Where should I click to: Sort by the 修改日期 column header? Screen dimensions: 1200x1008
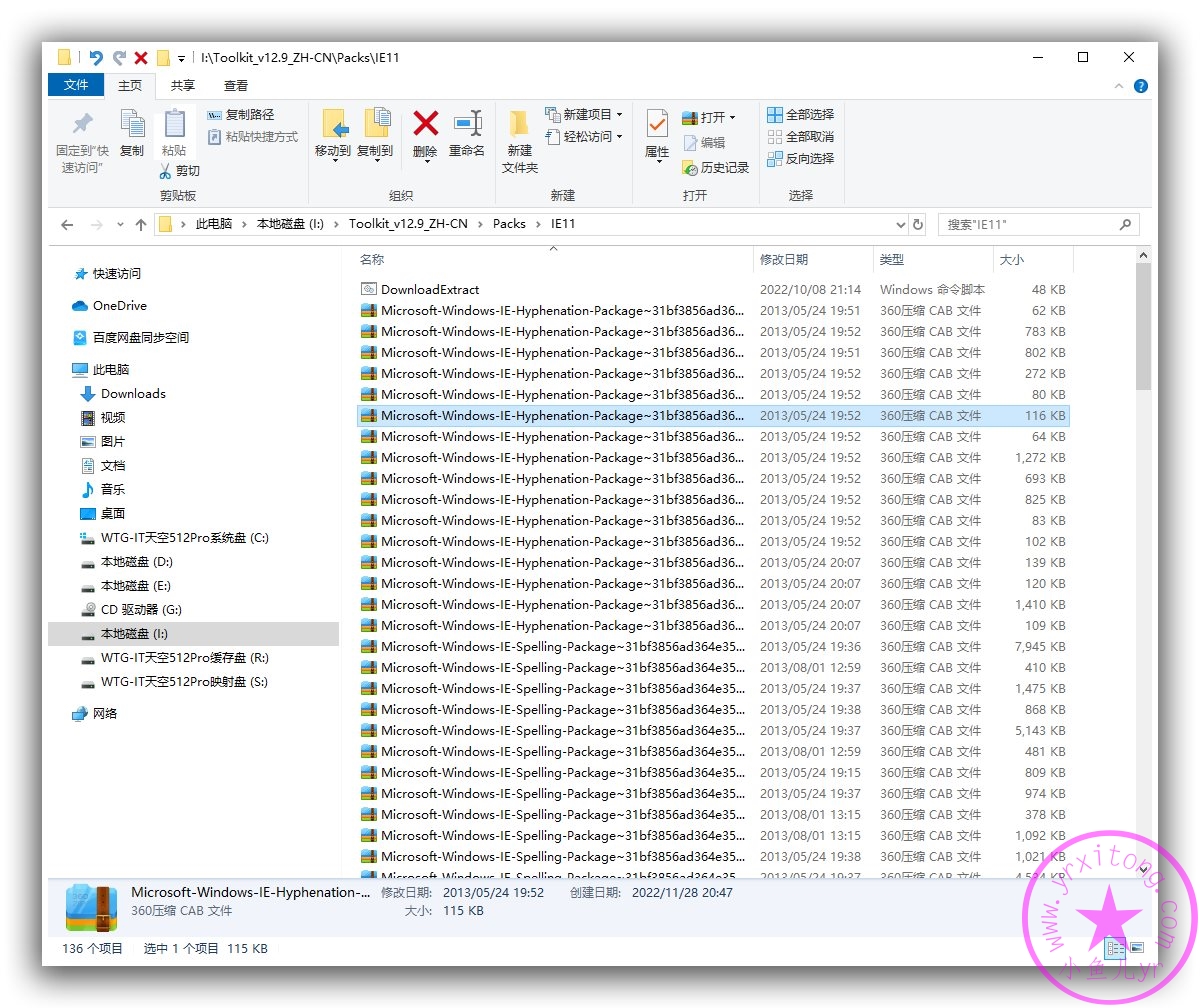coord(813,259)
